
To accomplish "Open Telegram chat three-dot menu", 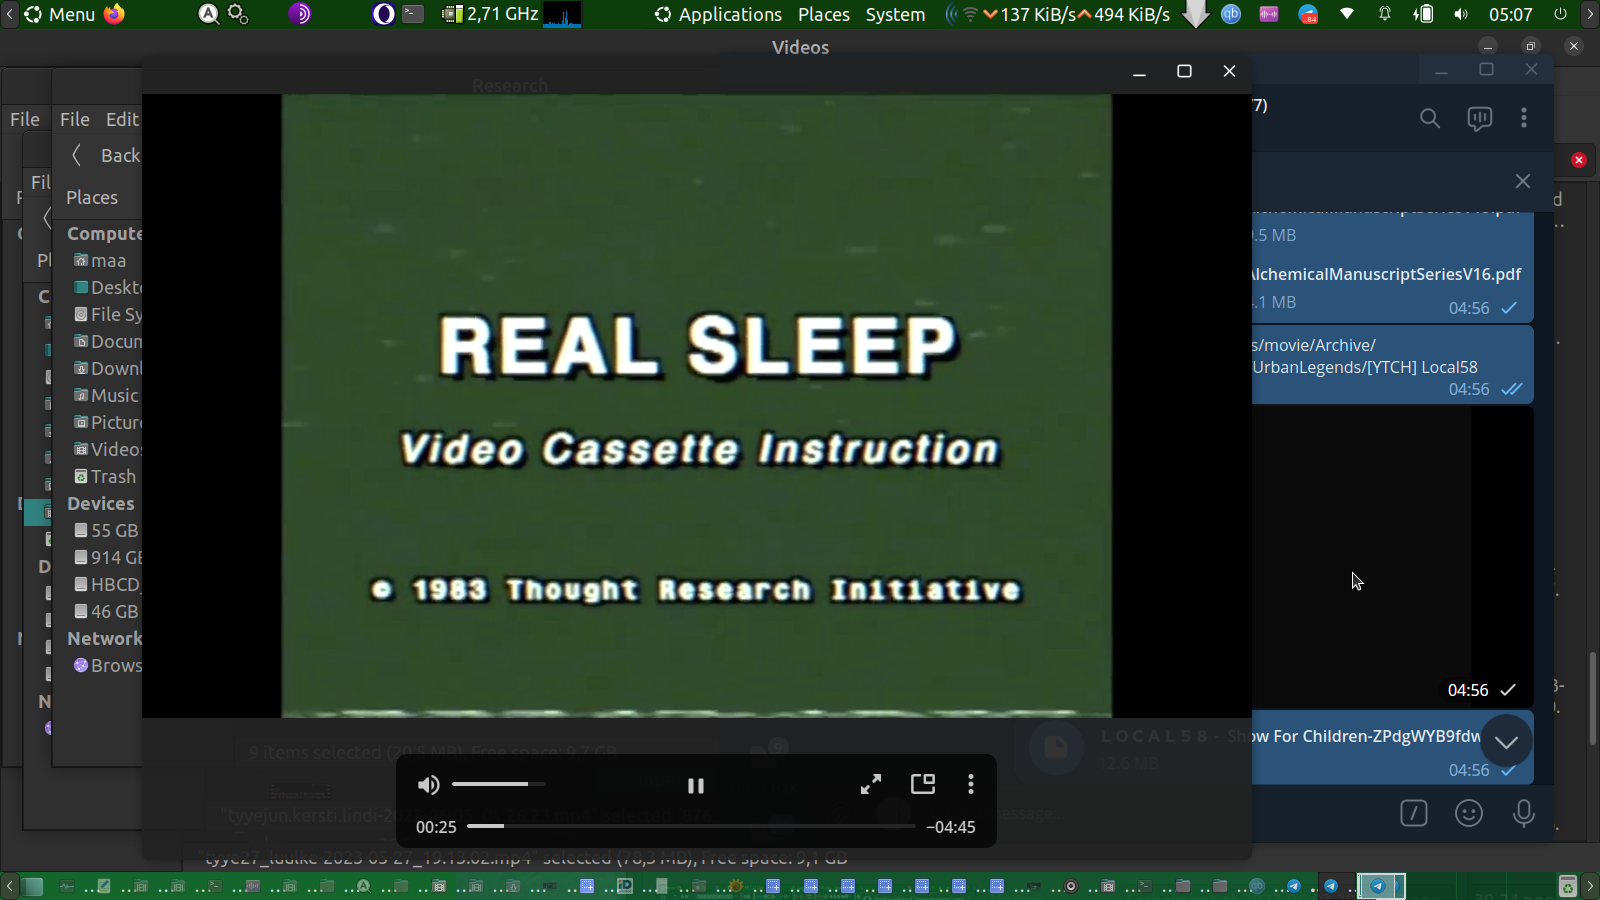I will click(1524, 118).
